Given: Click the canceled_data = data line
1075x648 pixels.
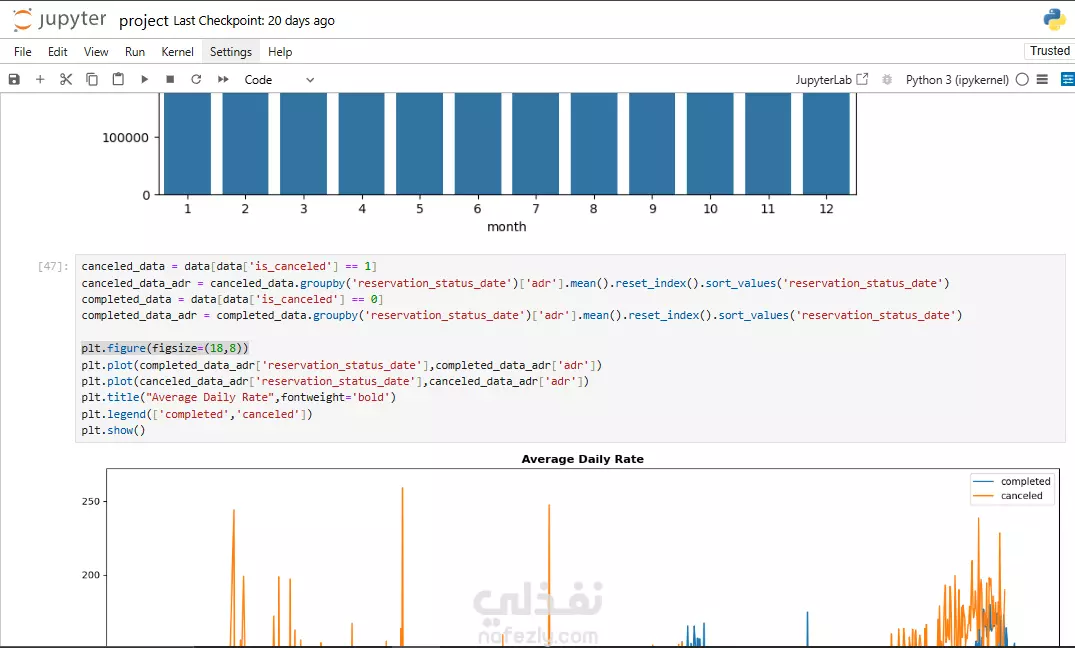Looking at the screenshot, I should (229, 266).
